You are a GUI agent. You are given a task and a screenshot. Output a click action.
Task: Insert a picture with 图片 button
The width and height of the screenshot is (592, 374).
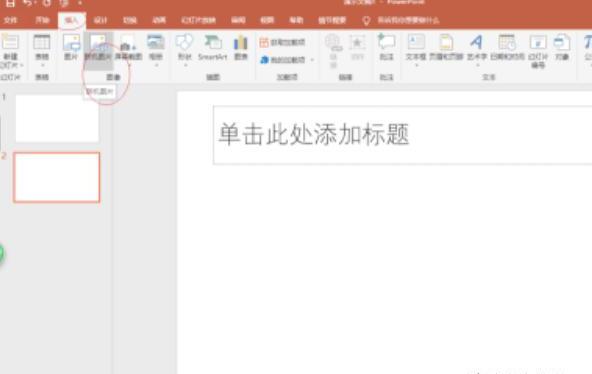71,48
